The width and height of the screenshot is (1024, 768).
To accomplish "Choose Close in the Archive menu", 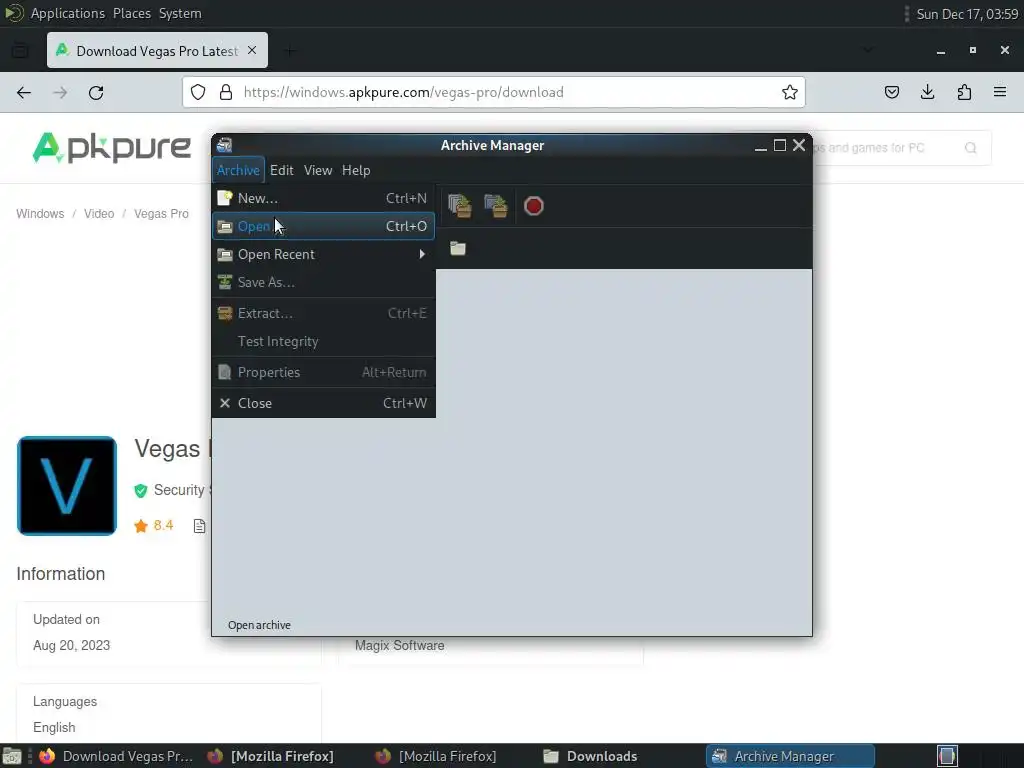I will [x=323, y=403].
